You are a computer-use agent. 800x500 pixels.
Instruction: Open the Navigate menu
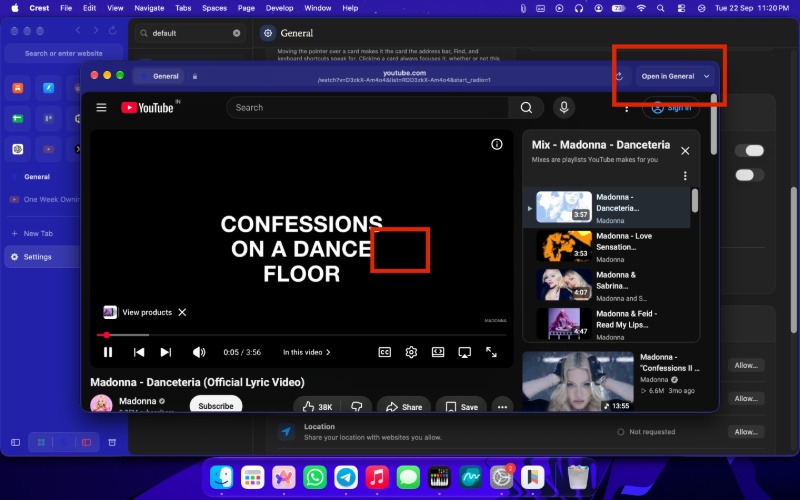[149, 8]
